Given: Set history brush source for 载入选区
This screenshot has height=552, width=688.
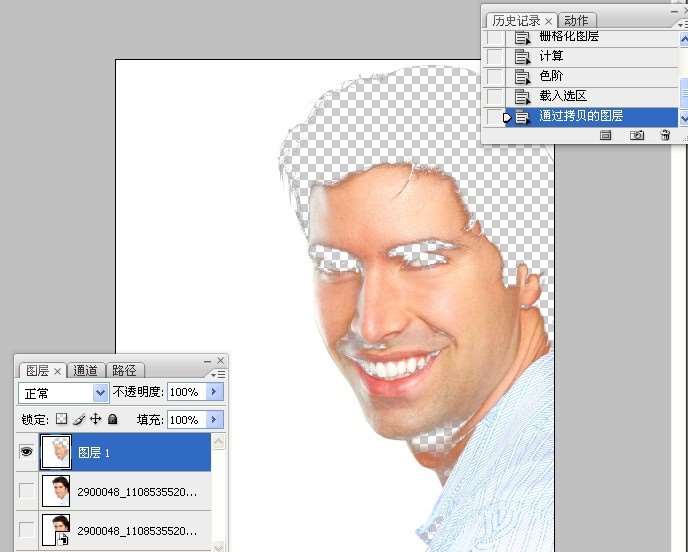Looking at the screenshot, I should [x=494, y=97].
